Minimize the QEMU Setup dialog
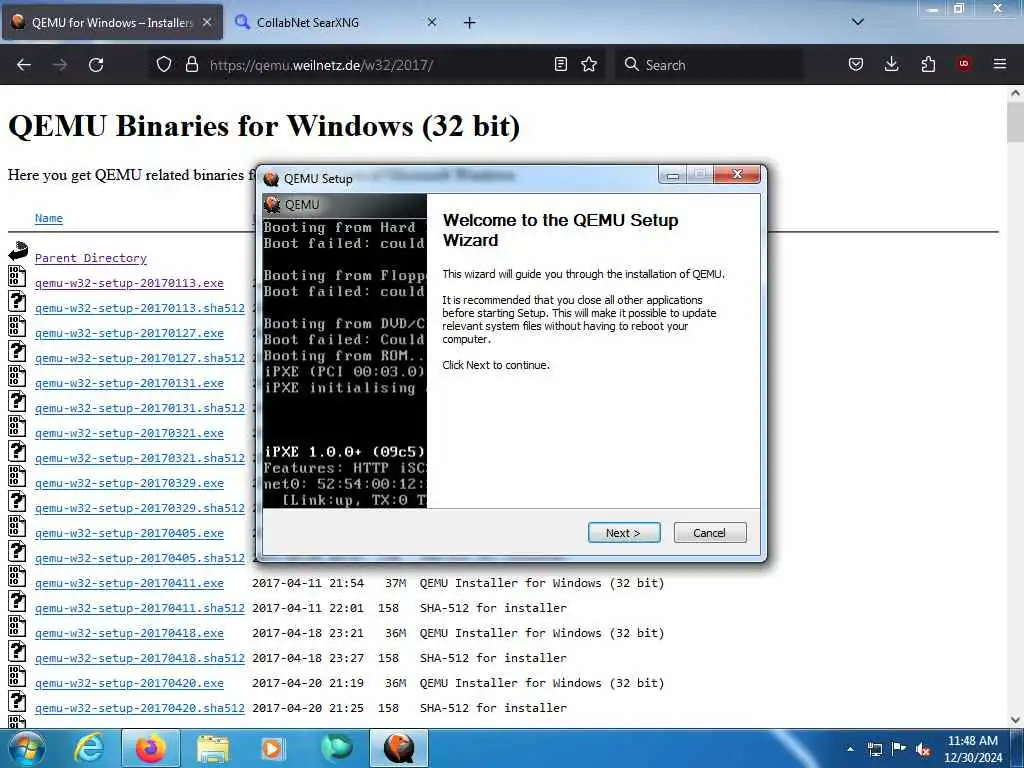The height and width of the screenshot is (768, 1024). click(x=673, y=174)
